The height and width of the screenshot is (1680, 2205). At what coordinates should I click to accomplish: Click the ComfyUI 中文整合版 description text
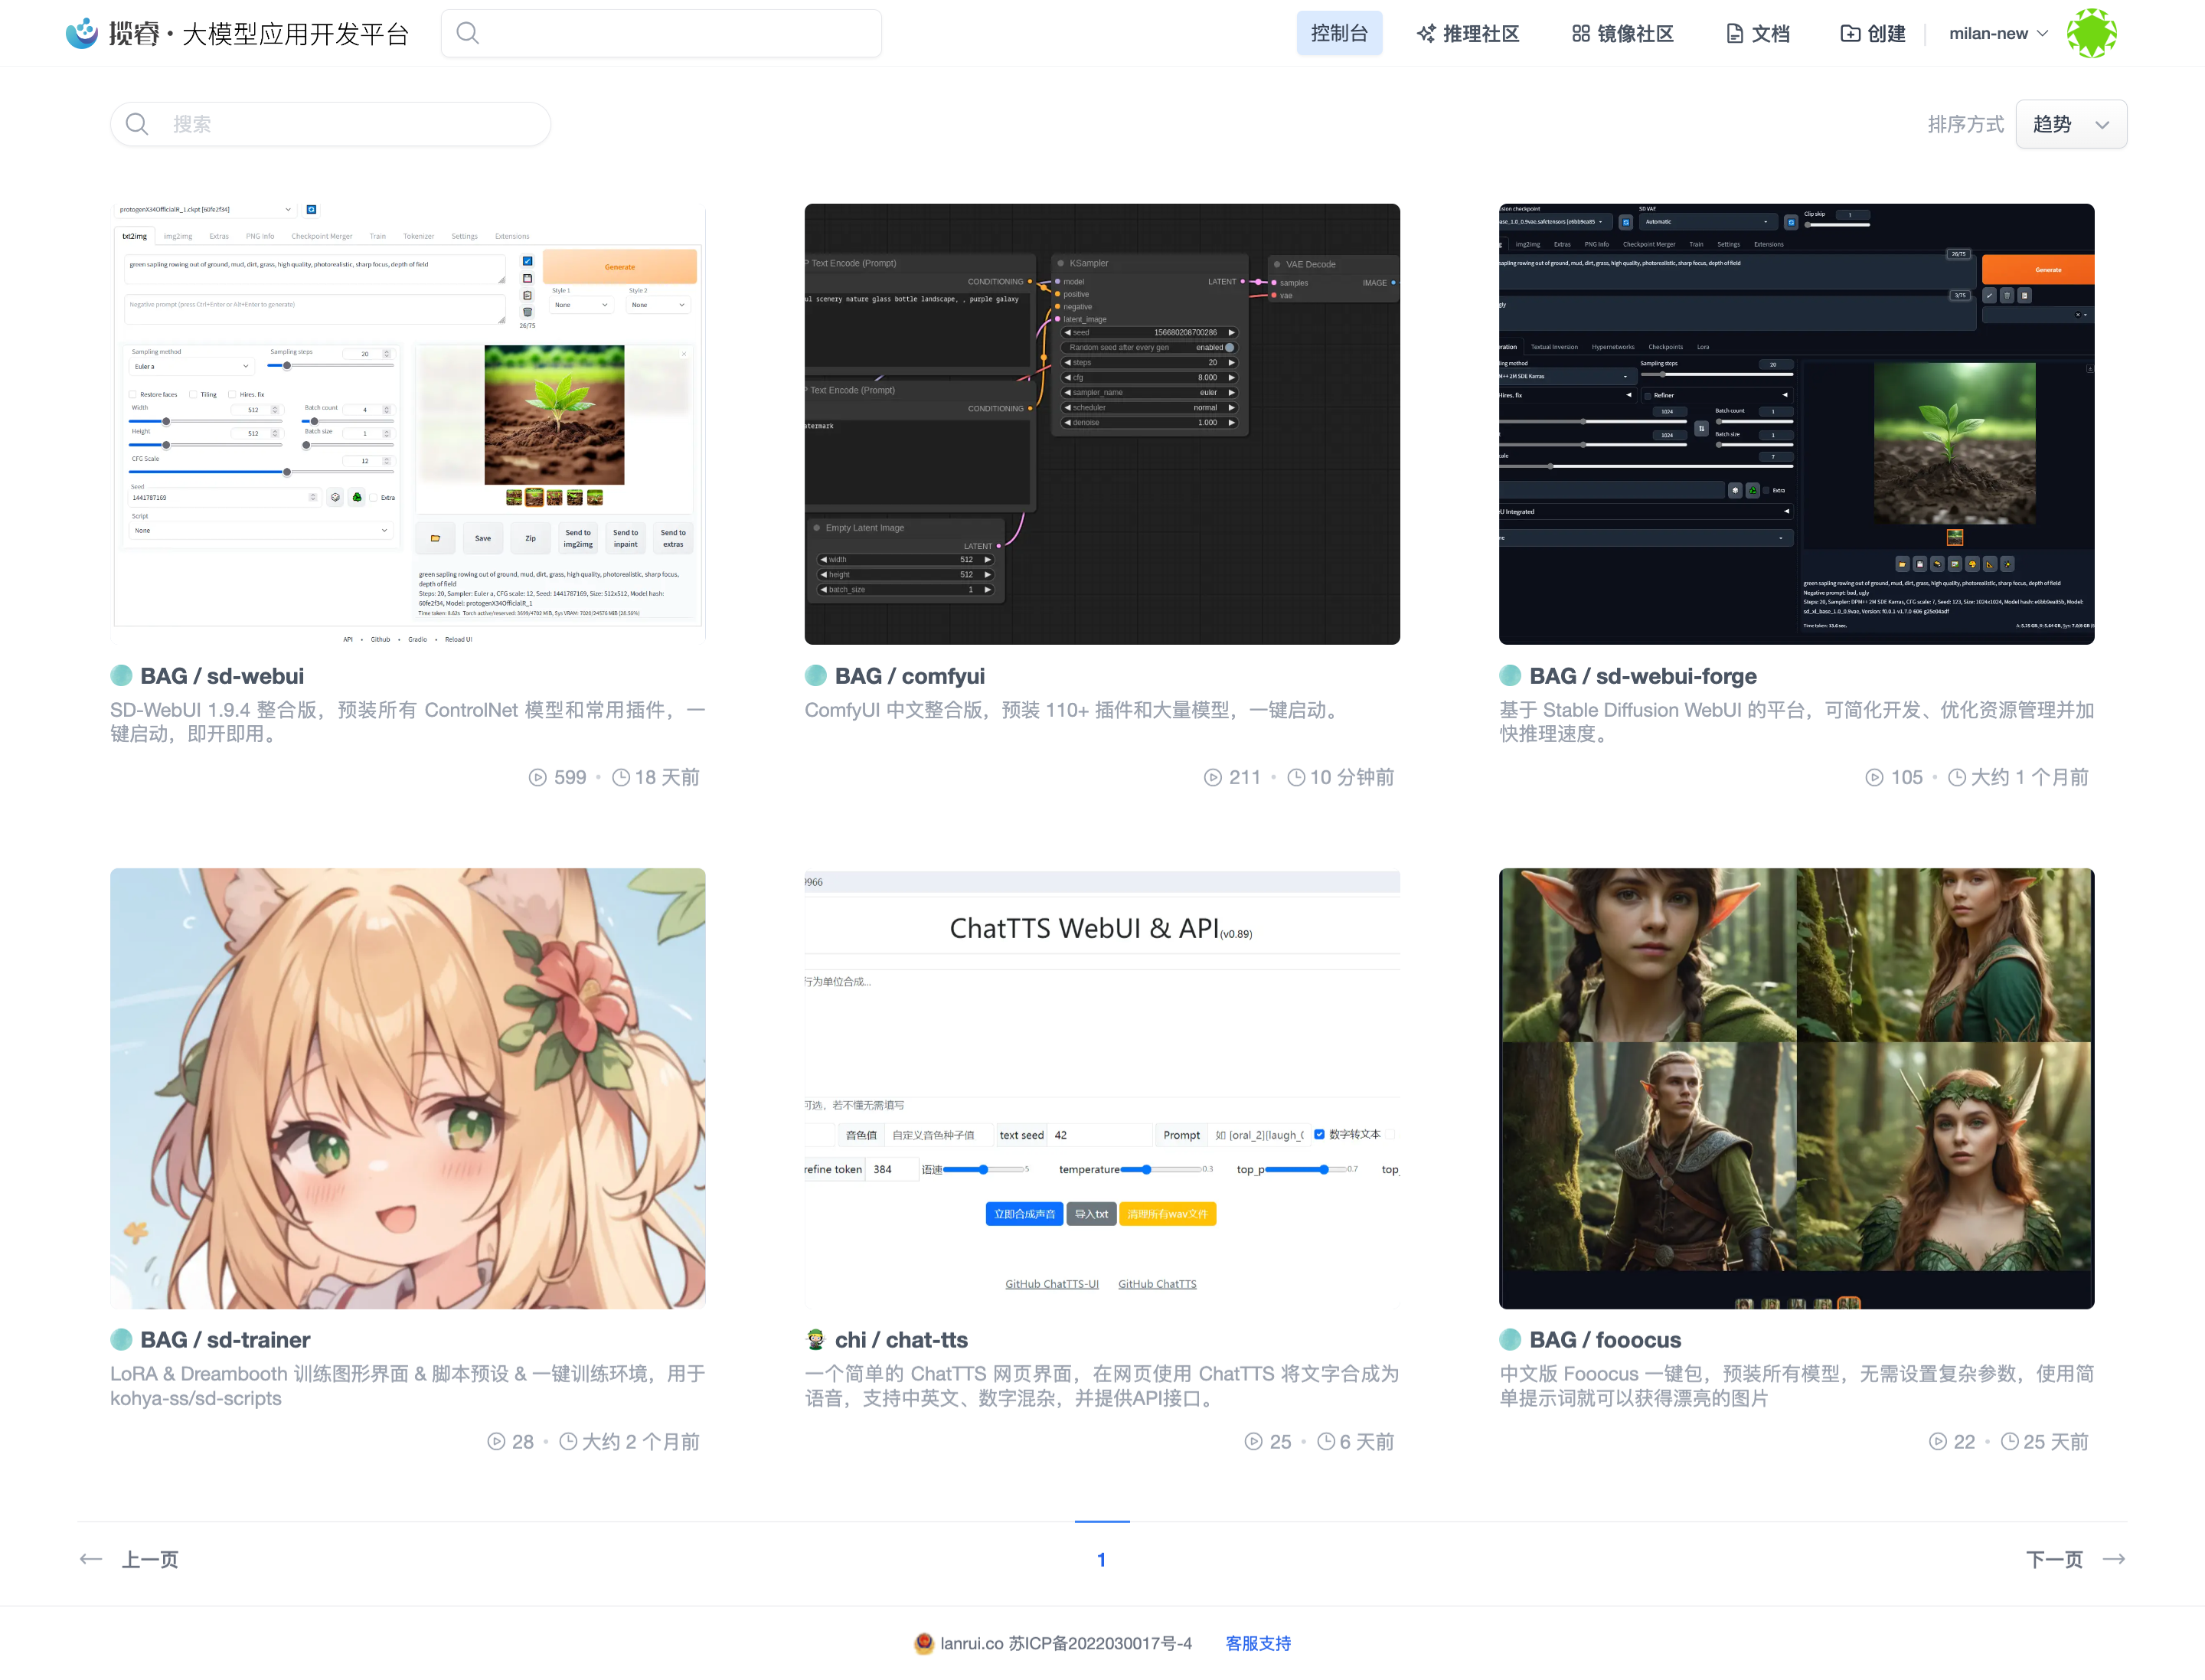click(1073, 710)
